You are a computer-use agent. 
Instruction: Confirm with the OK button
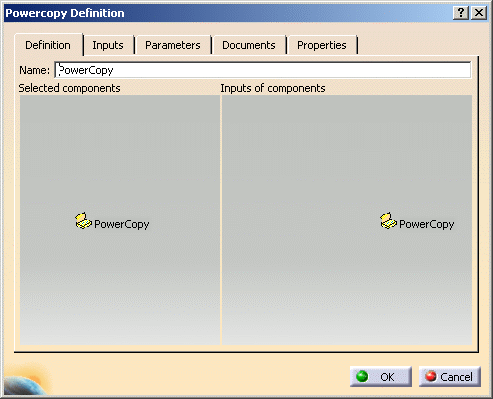[x=381, y=377]
